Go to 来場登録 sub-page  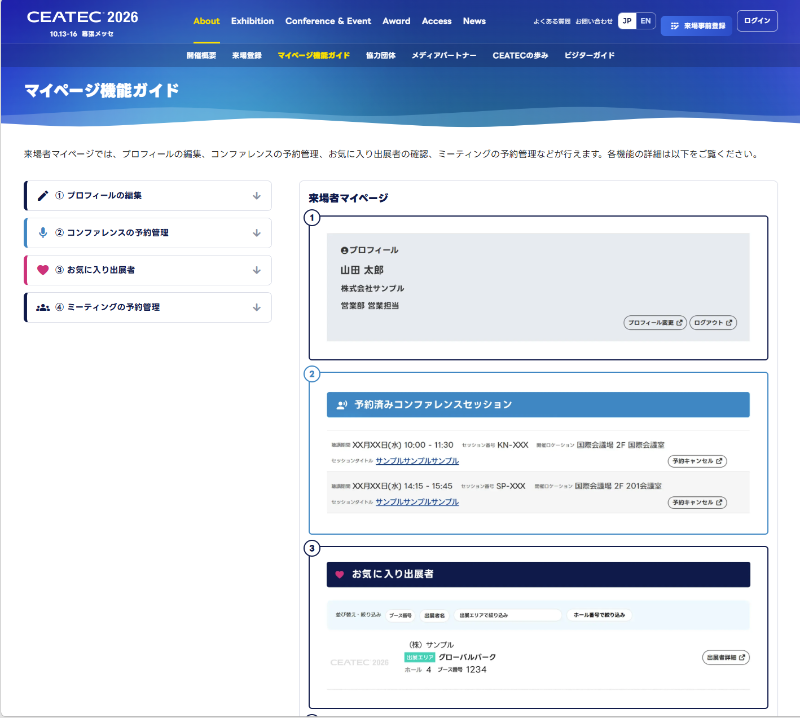coord(247,56)
